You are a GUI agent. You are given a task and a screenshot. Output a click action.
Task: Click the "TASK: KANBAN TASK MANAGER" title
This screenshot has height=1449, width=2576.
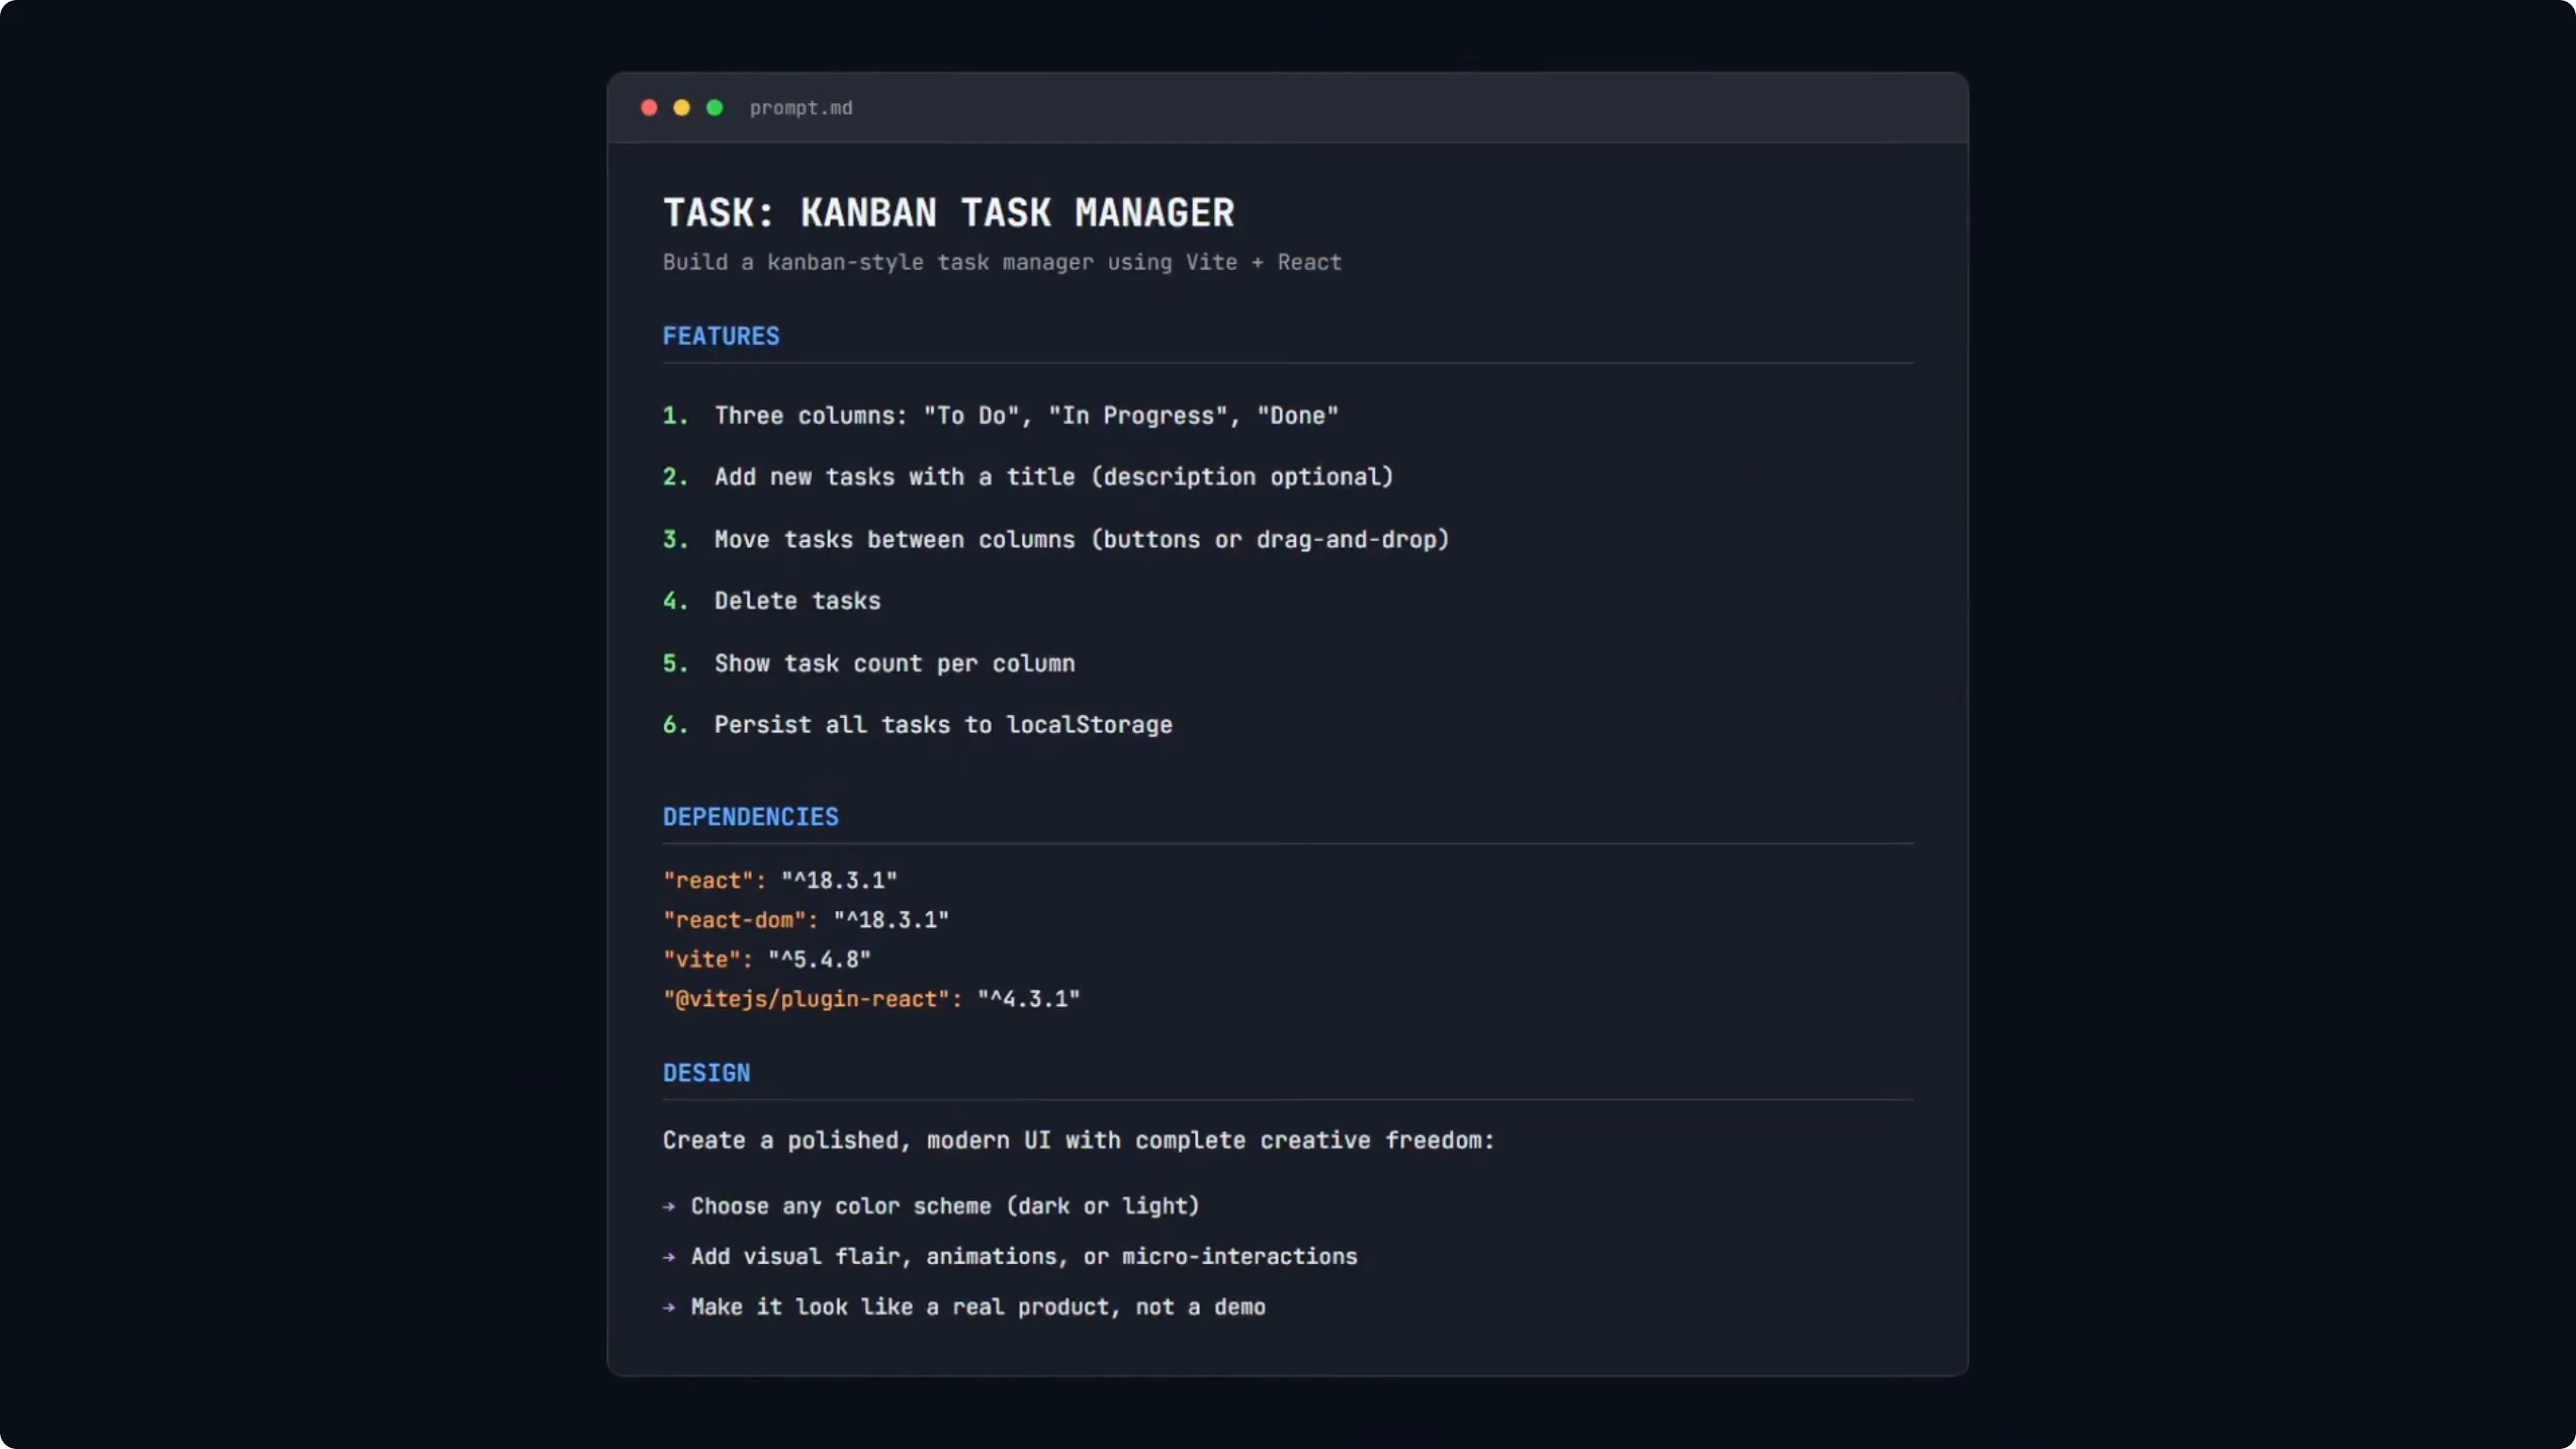pos(948,213)
